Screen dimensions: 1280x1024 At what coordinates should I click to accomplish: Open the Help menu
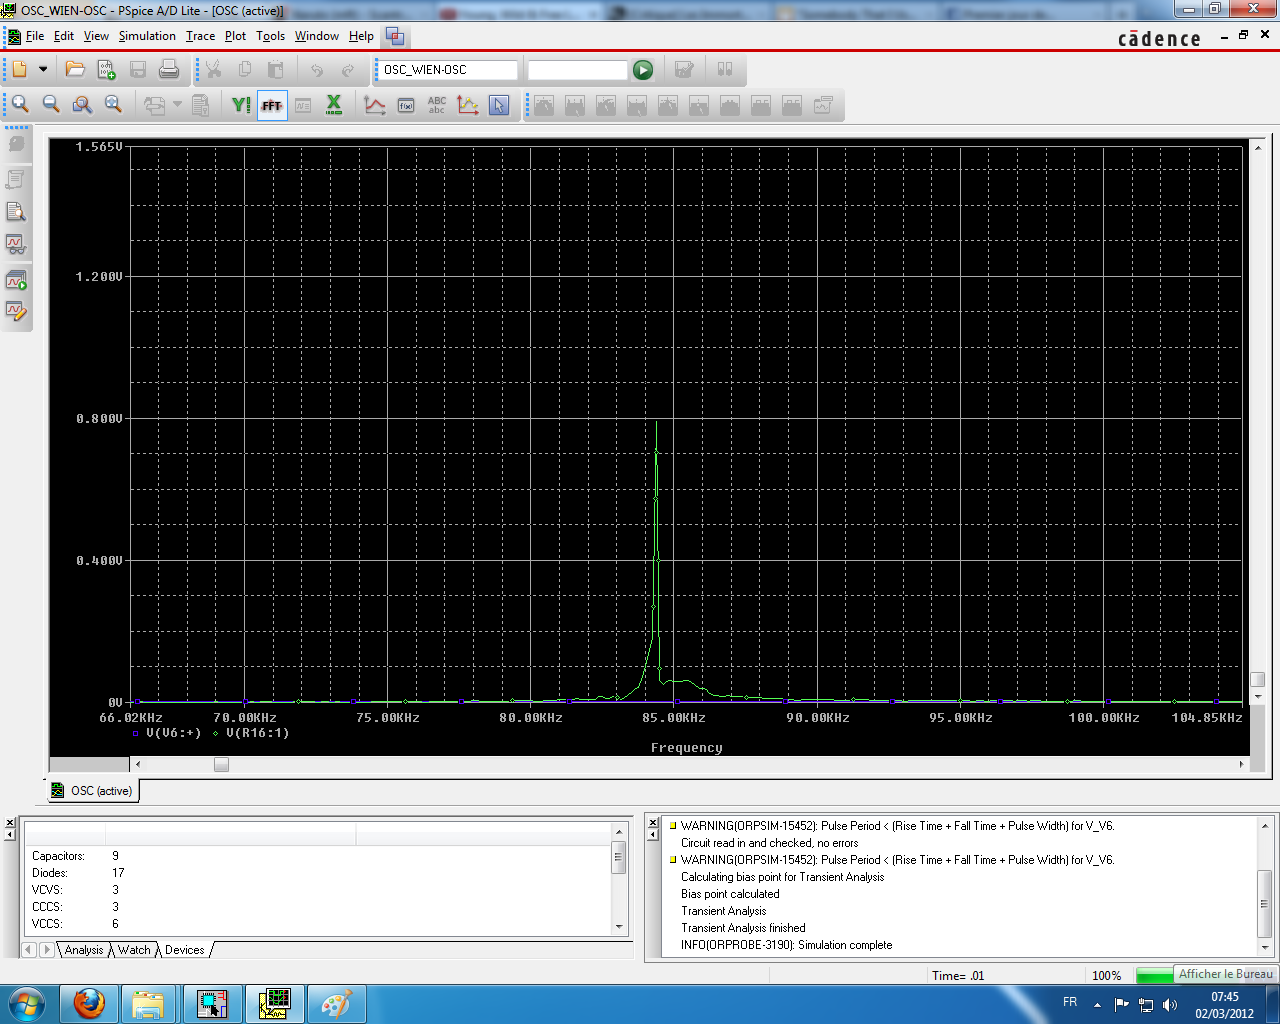point(361,36)
